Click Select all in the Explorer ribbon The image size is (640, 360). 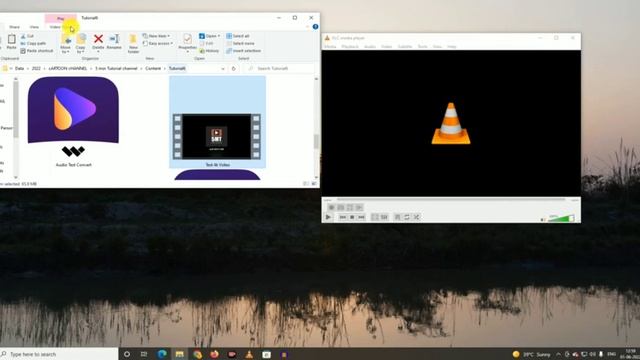238,36
